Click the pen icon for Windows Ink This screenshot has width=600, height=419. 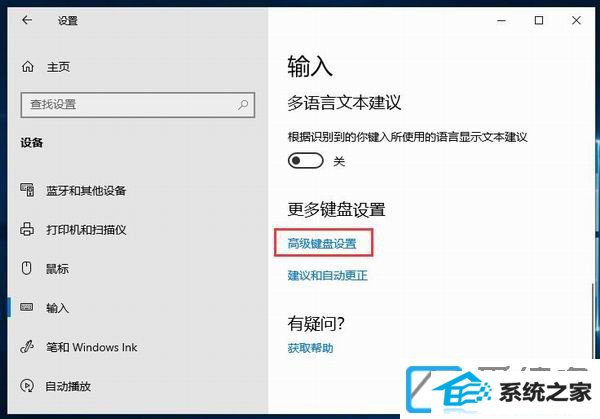pos(27,346)
